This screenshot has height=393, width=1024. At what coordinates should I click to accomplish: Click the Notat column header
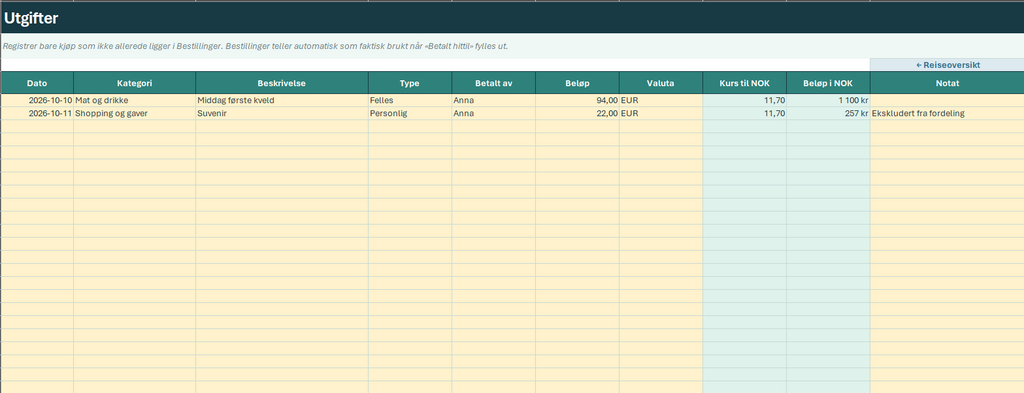pyautogui.click(x=947, y=83)
